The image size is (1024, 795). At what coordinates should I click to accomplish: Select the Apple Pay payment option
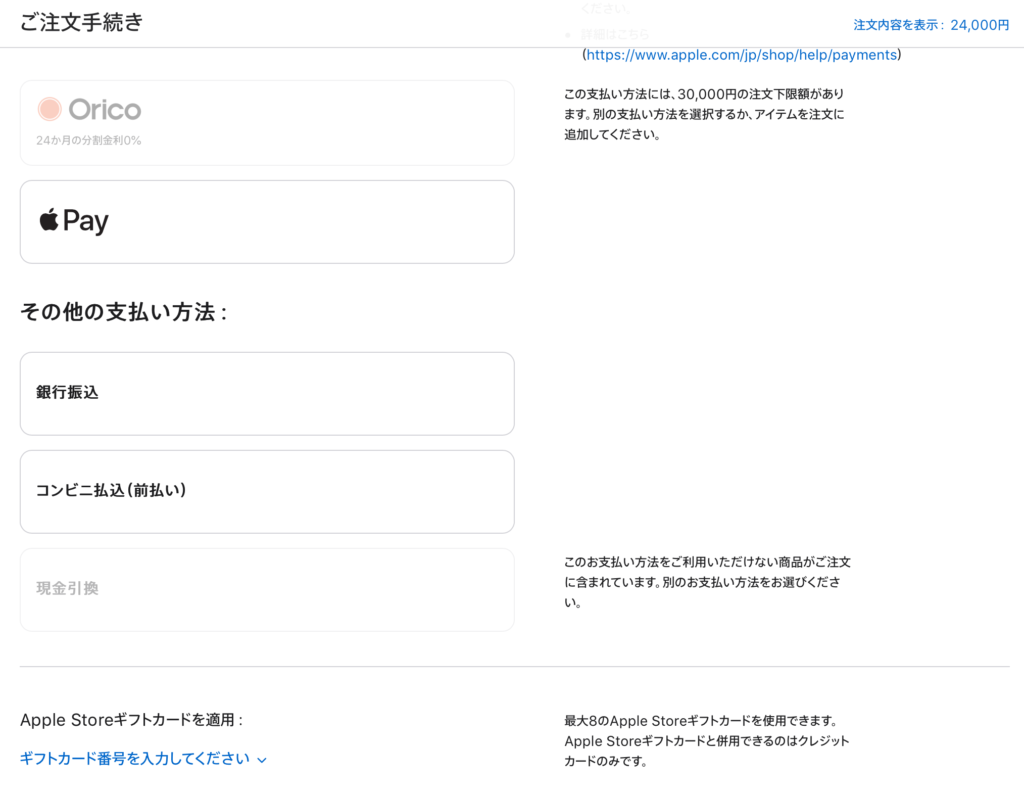coord(267,222)
